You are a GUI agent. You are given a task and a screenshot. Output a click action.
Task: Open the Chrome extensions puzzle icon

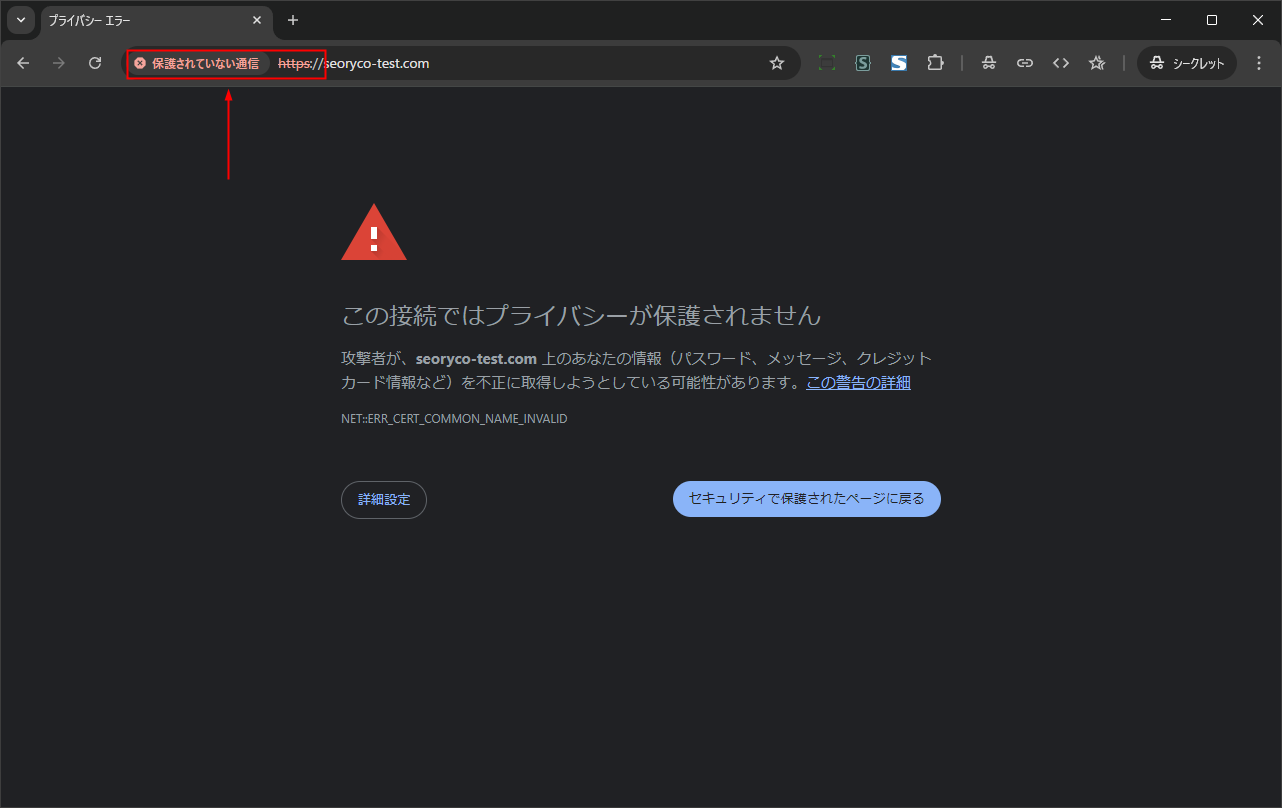pyautogui.click(x=935, y=62)
